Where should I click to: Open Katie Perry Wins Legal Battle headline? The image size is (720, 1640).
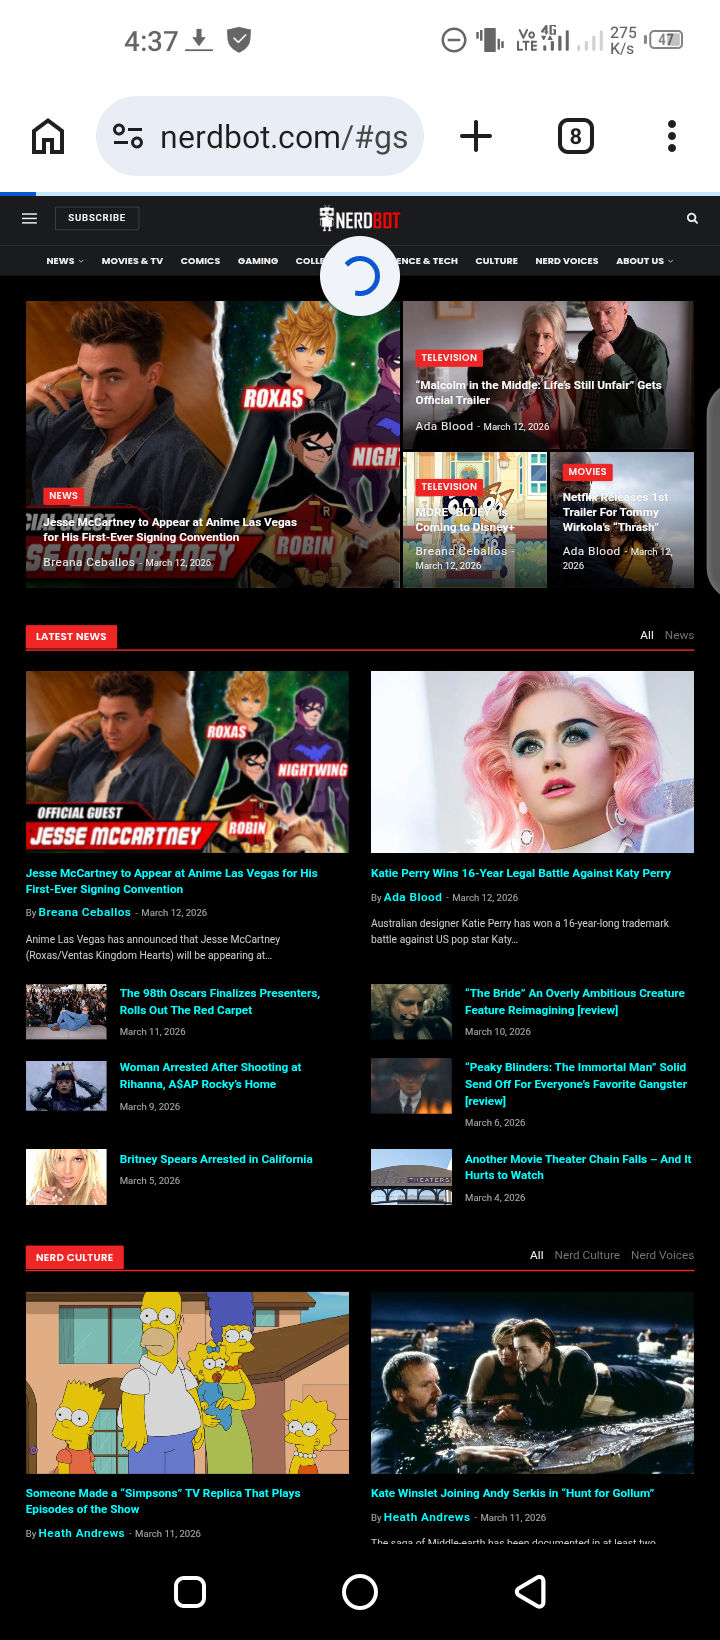[521, 873]
